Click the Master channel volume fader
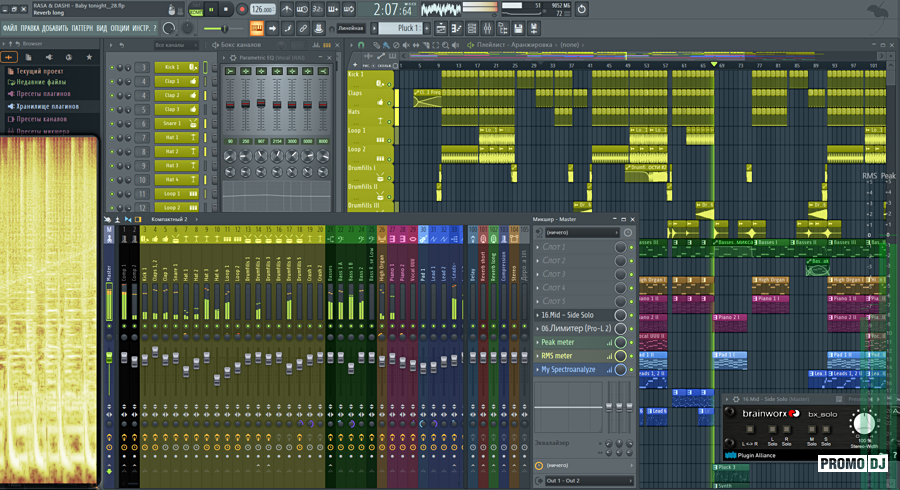900x490 pixels. point(109,357)
